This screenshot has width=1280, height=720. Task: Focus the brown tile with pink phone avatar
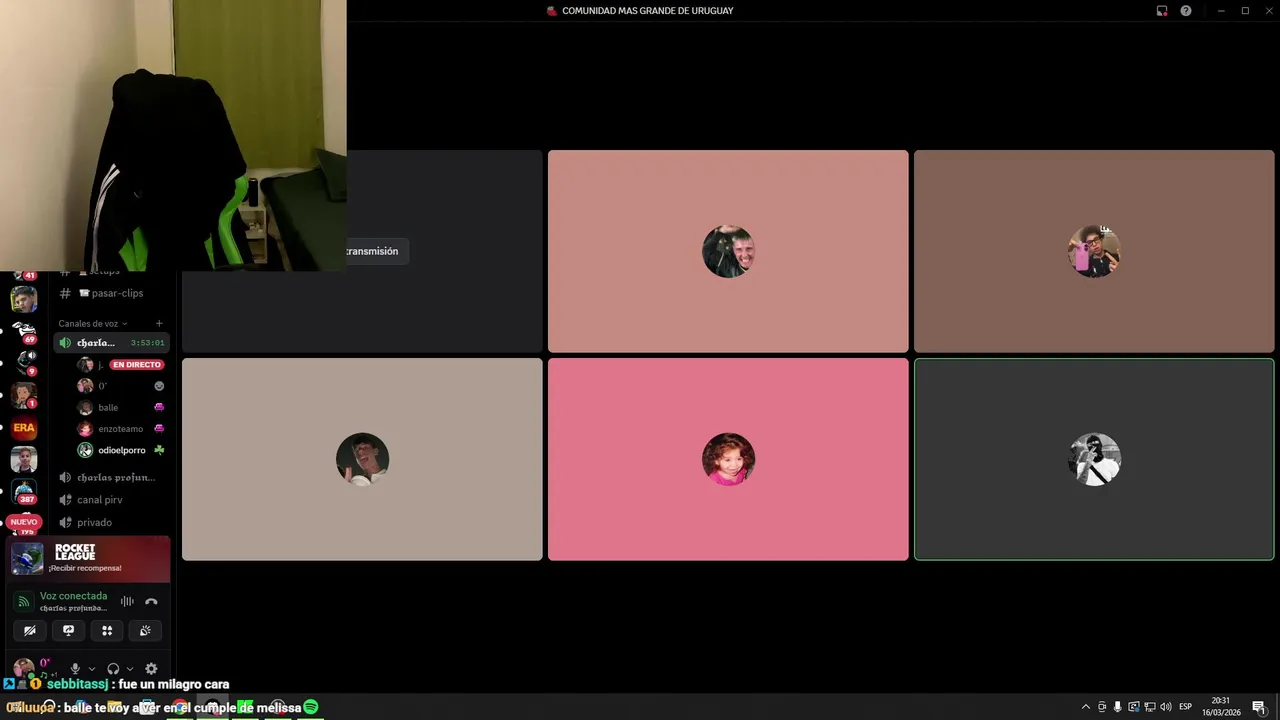[1094, 251]
